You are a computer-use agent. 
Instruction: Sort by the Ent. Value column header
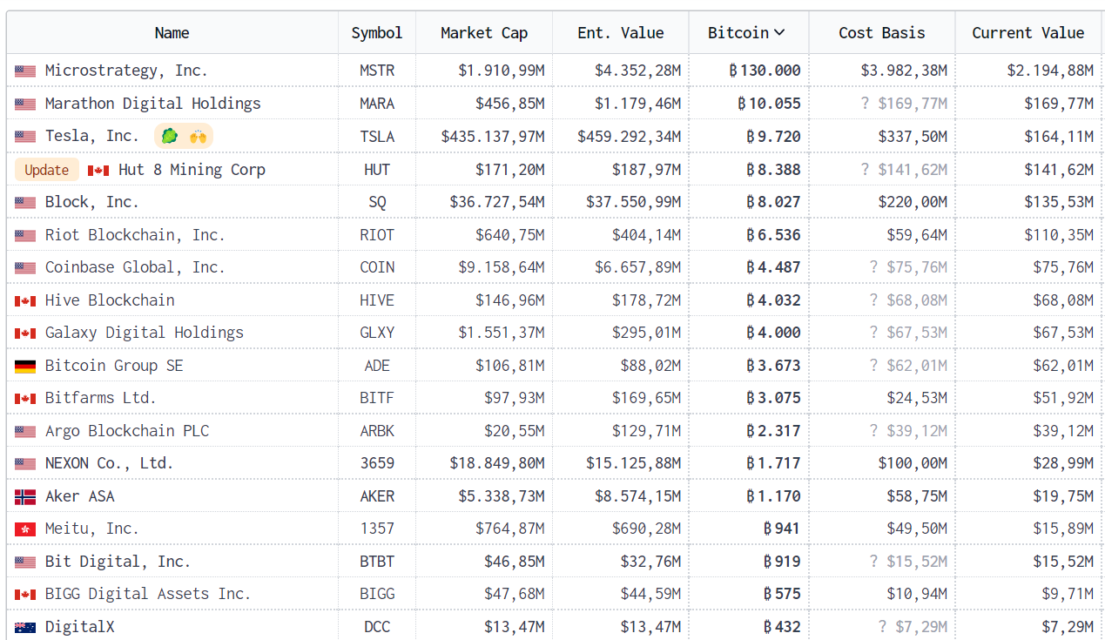[620, 32]
